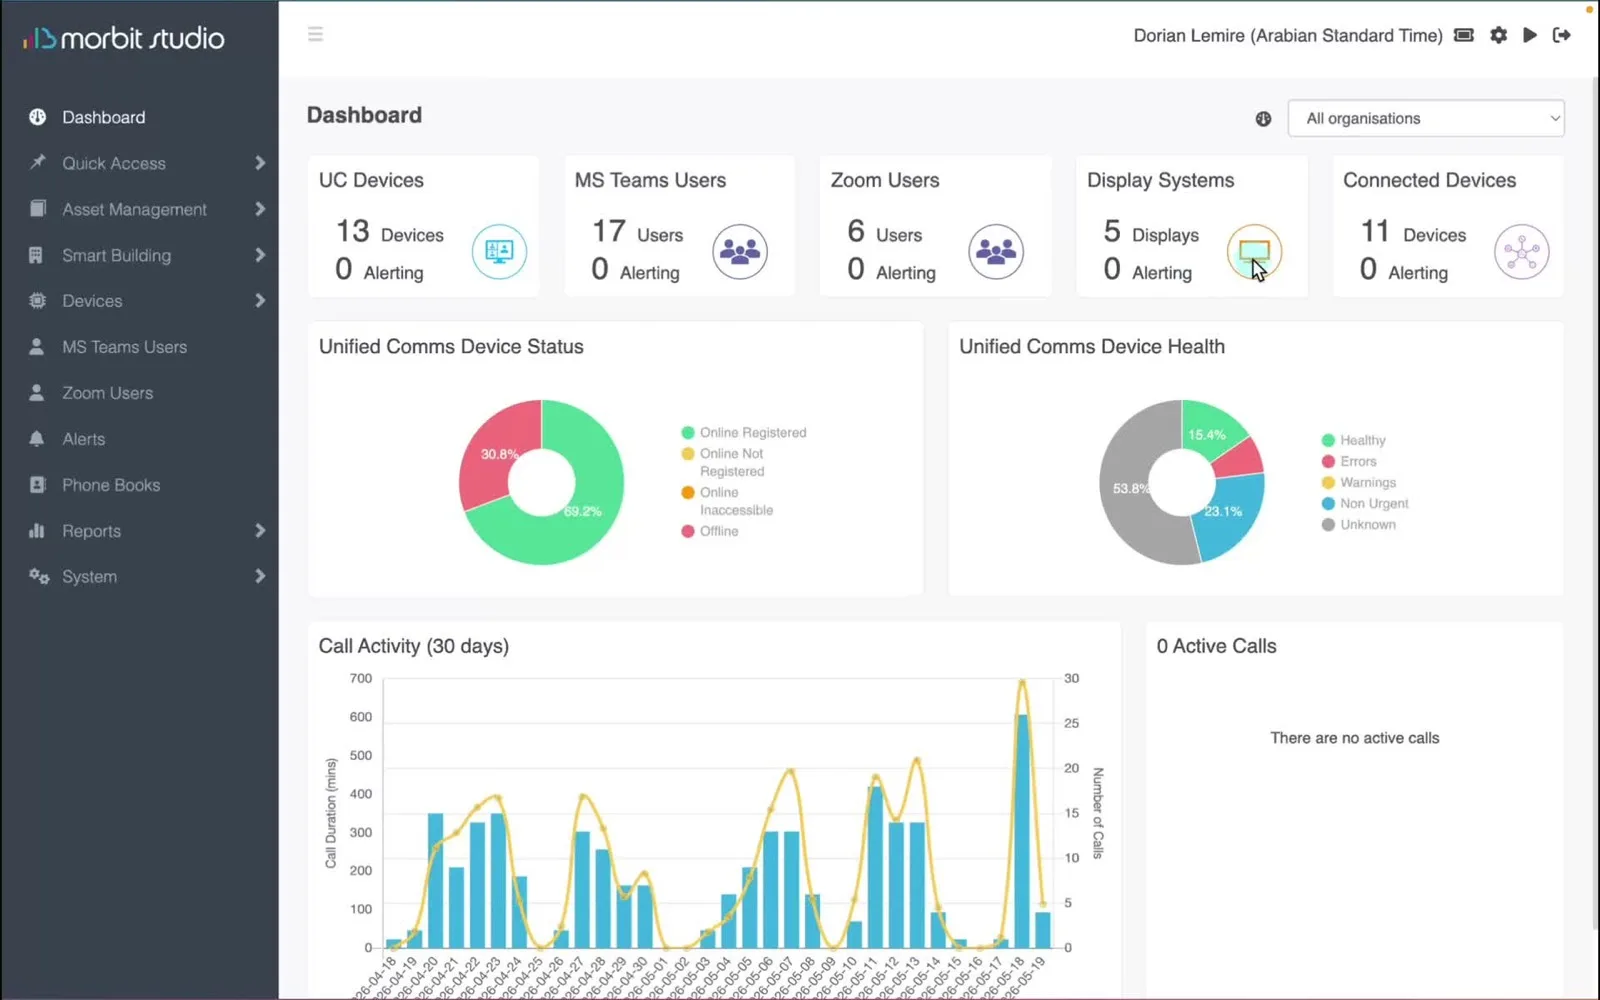Viewport: 1600px width, 1000px height.
Task: Expand the Reports submenu chevron
Action: click(x=260, y=531)
